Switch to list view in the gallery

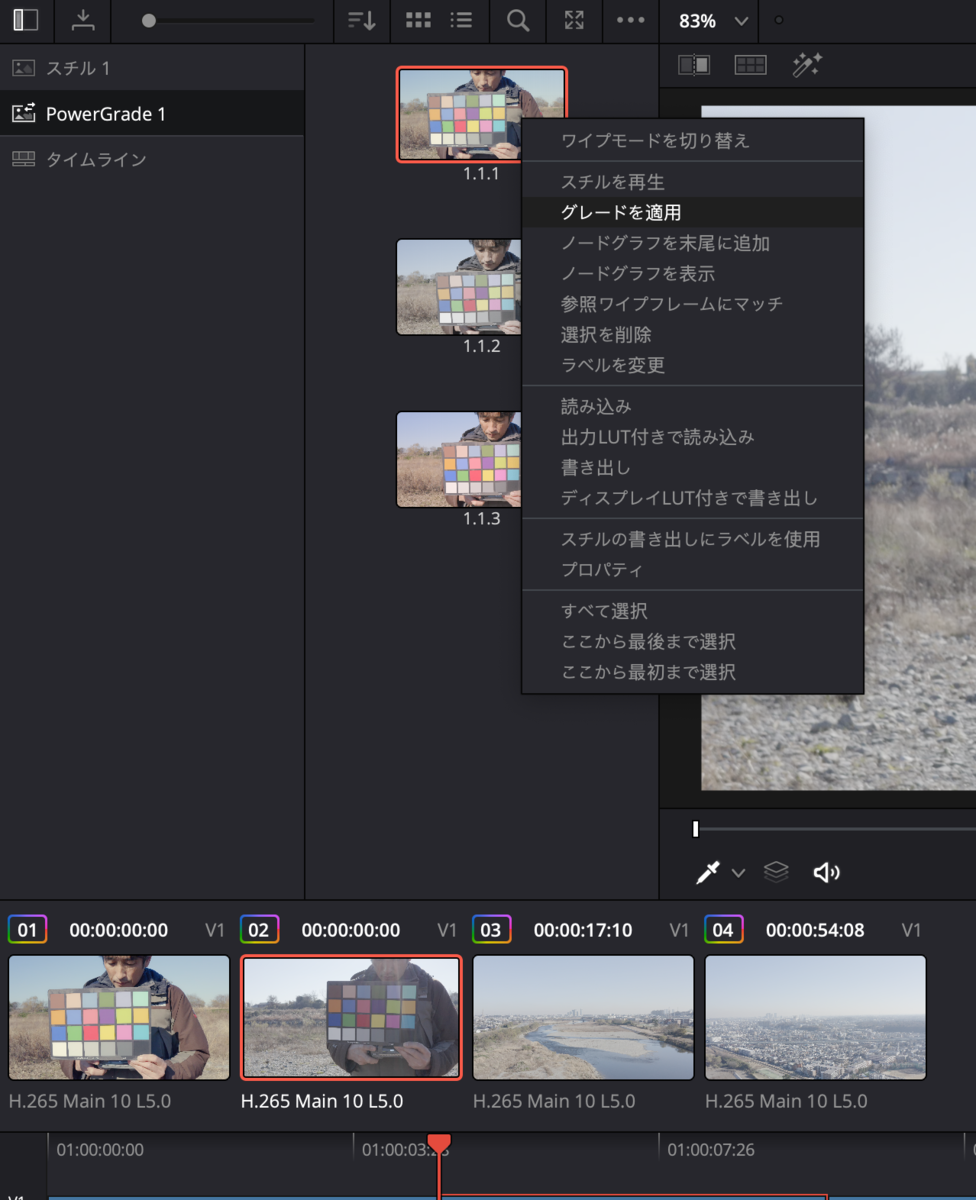click(462, 20)
